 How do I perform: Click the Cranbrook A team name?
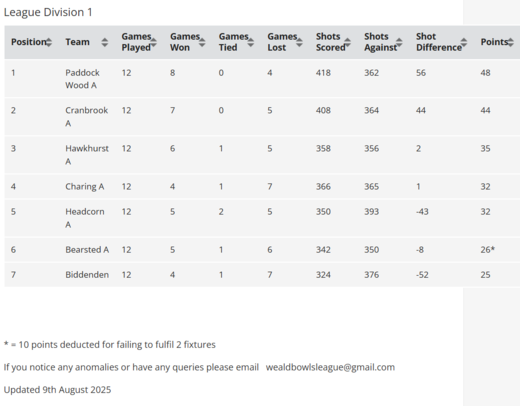(x=86, y=117)
